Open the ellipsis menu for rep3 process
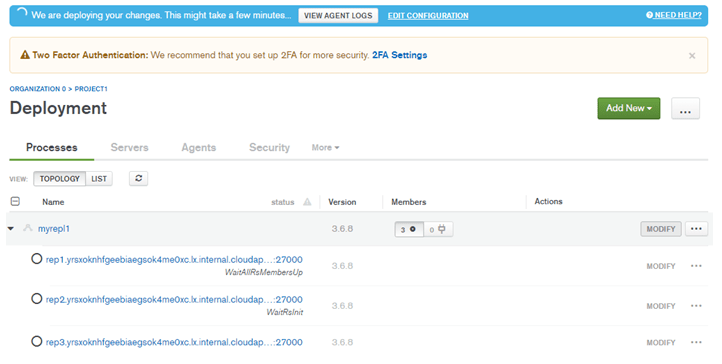Image resolution: width=722 pixels, height=364 pixels. pos(696,342)
